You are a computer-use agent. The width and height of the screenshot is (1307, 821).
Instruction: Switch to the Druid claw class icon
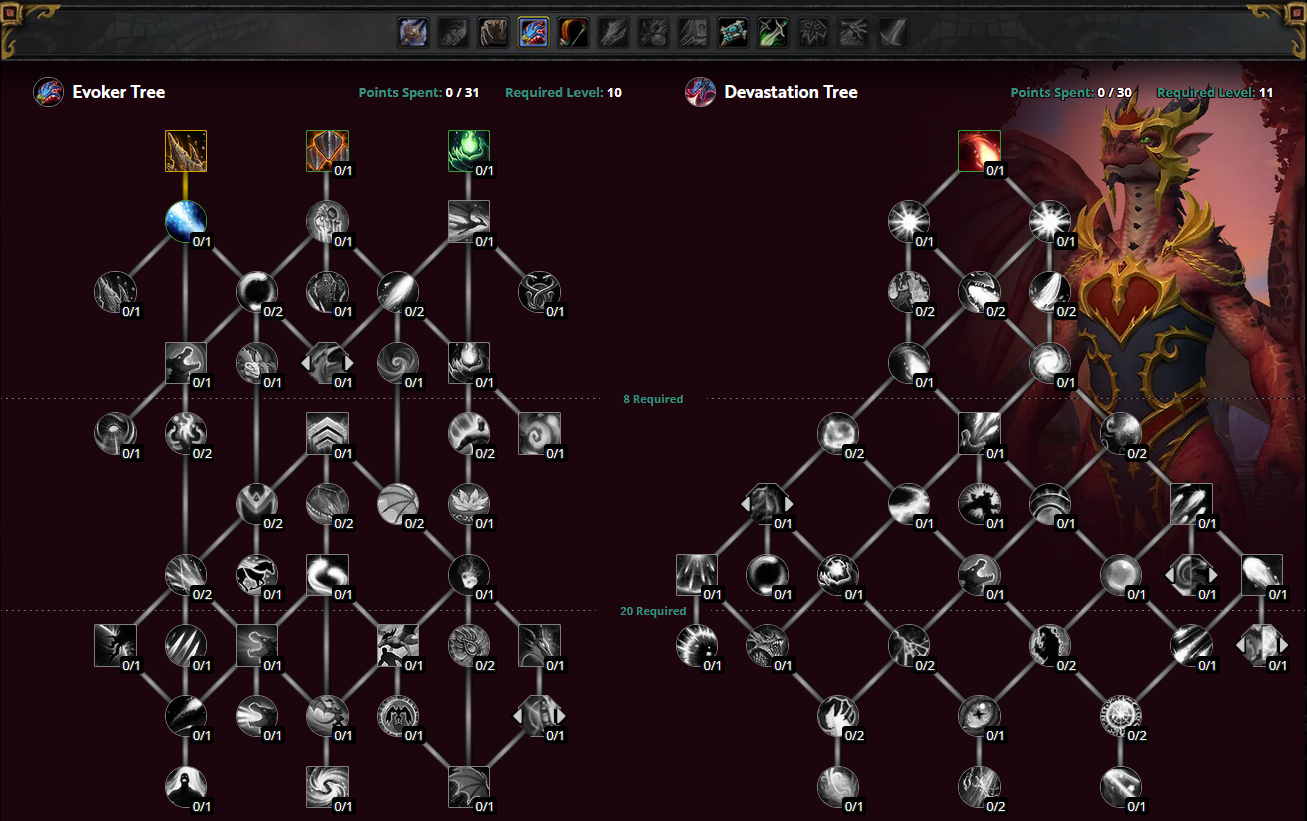493,33
